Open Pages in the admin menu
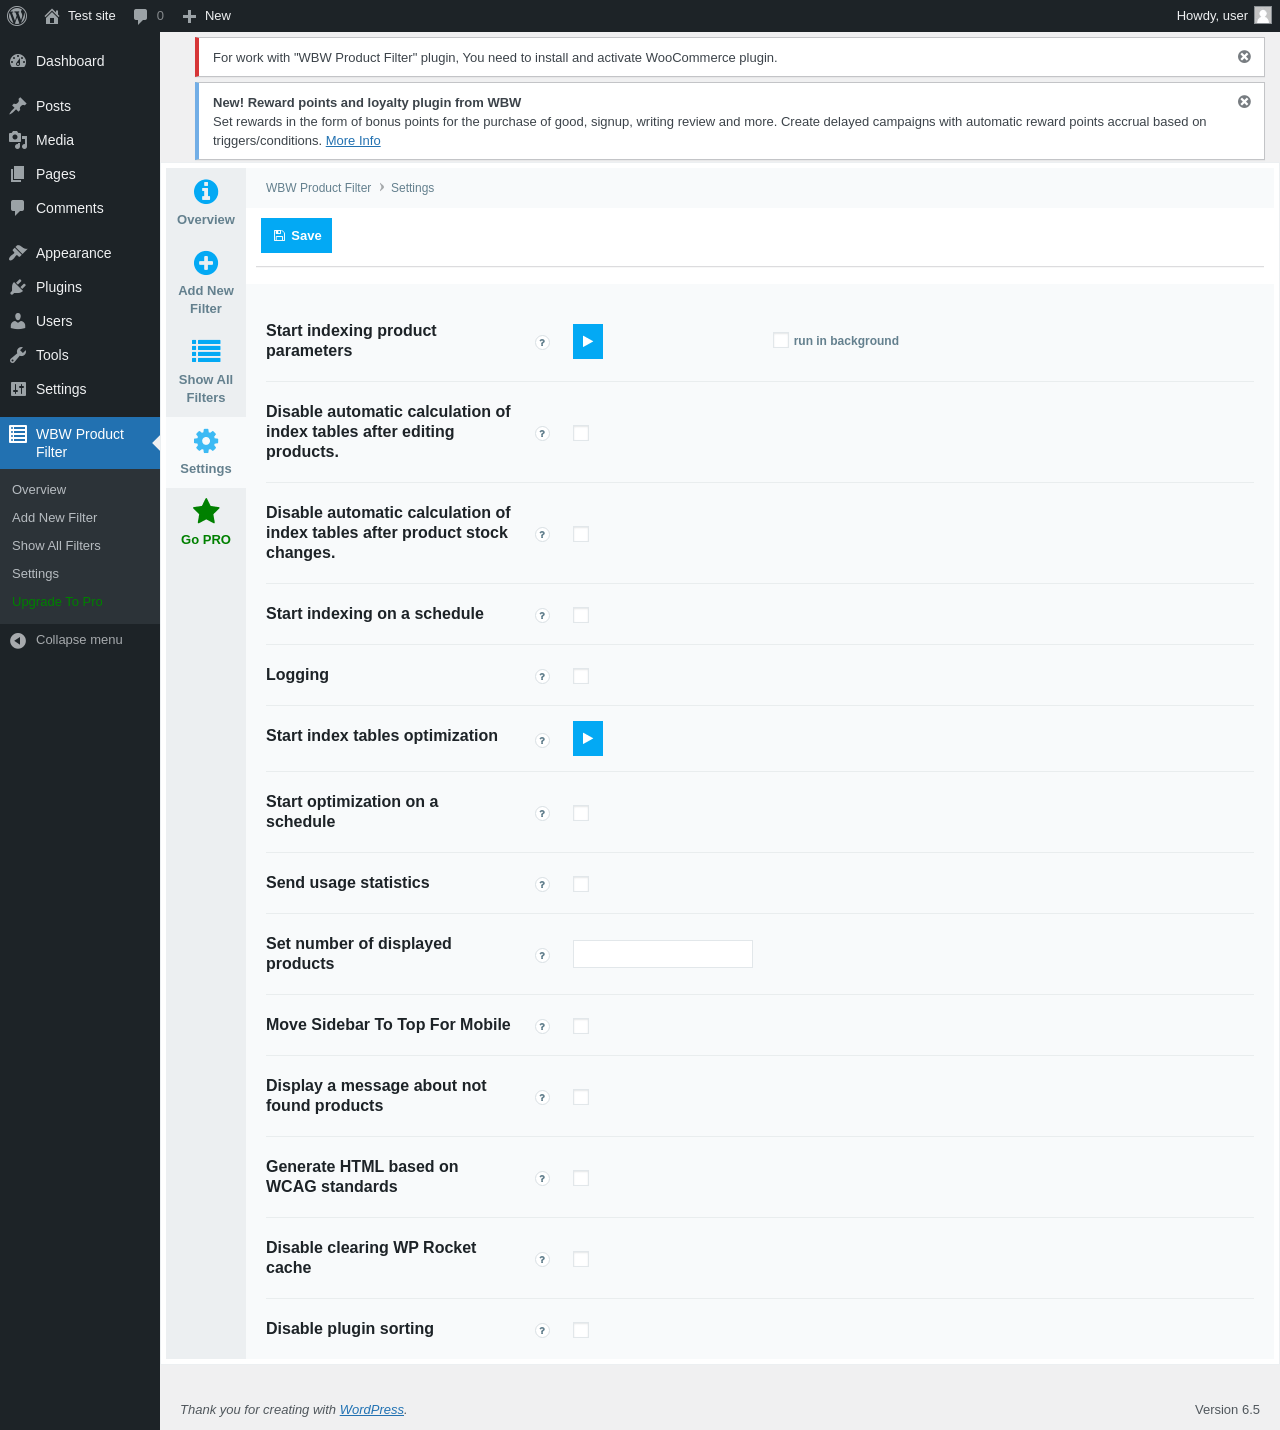The width and height of the screenshot is (1280, 1430). point(80,174)
